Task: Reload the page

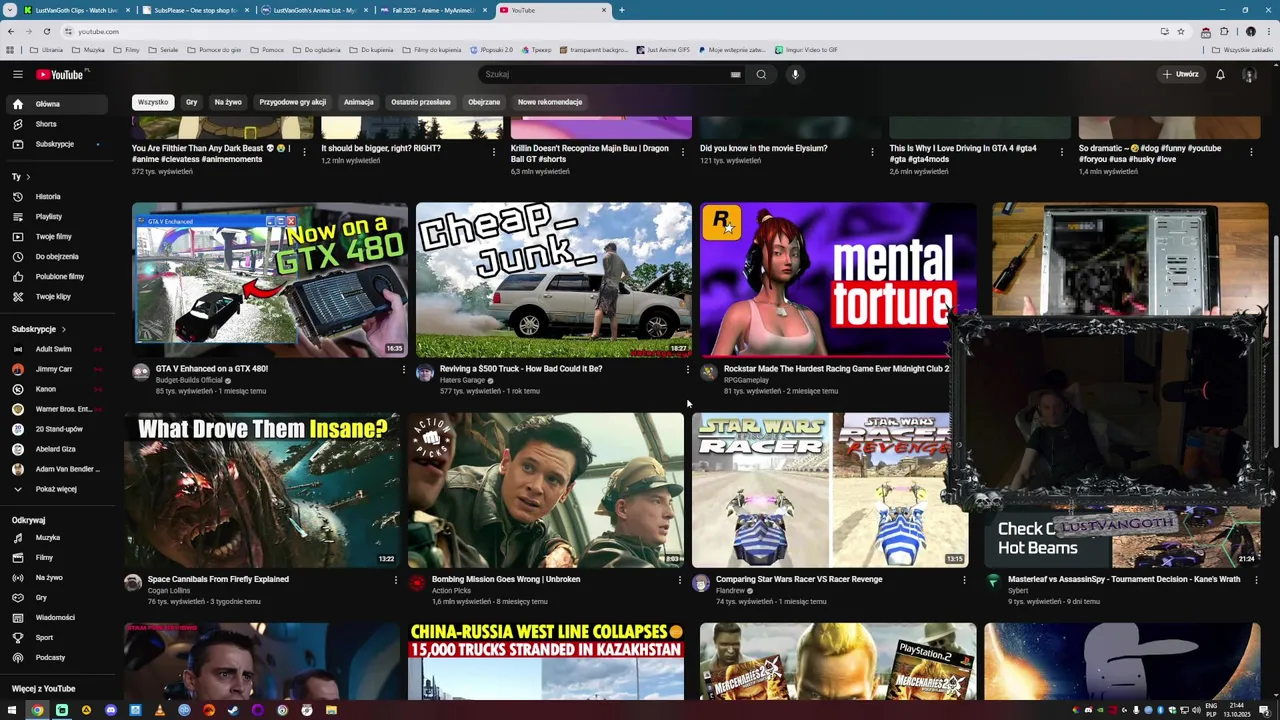Action: (46, 31)
